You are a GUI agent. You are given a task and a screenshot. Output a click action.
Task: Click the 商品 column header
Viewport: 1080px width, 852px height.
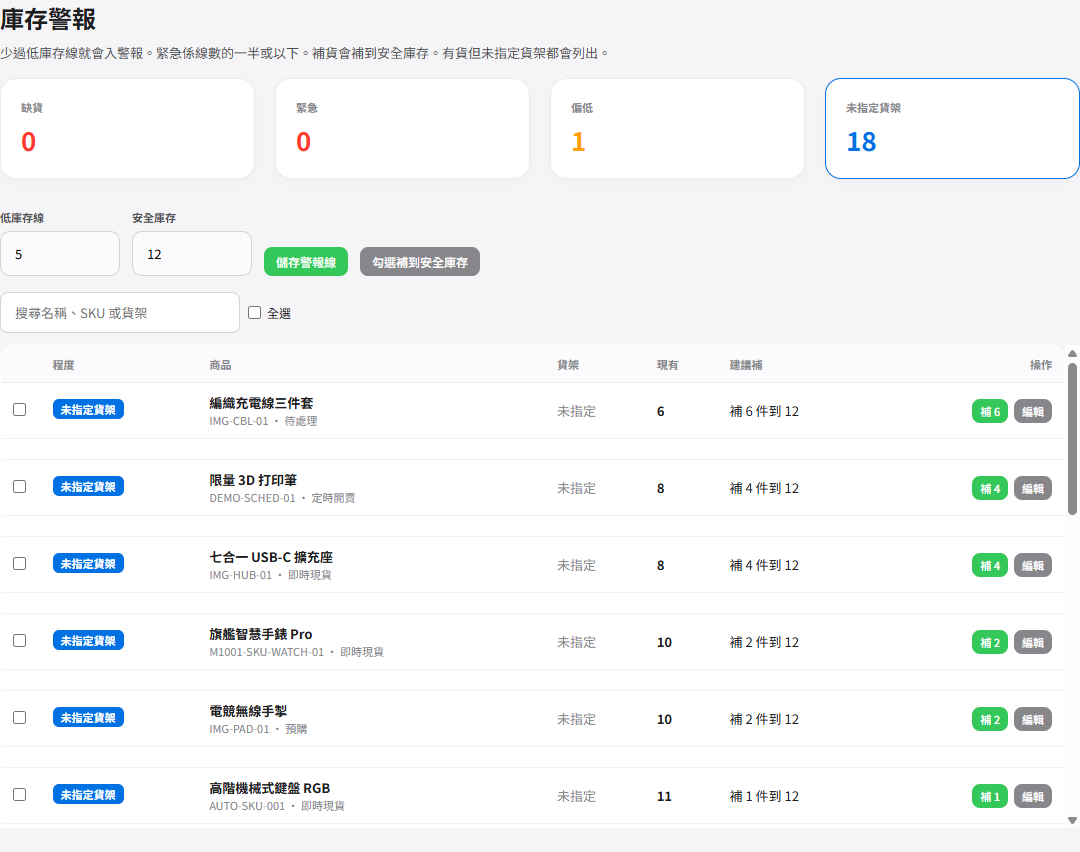(x=220, y=365)
